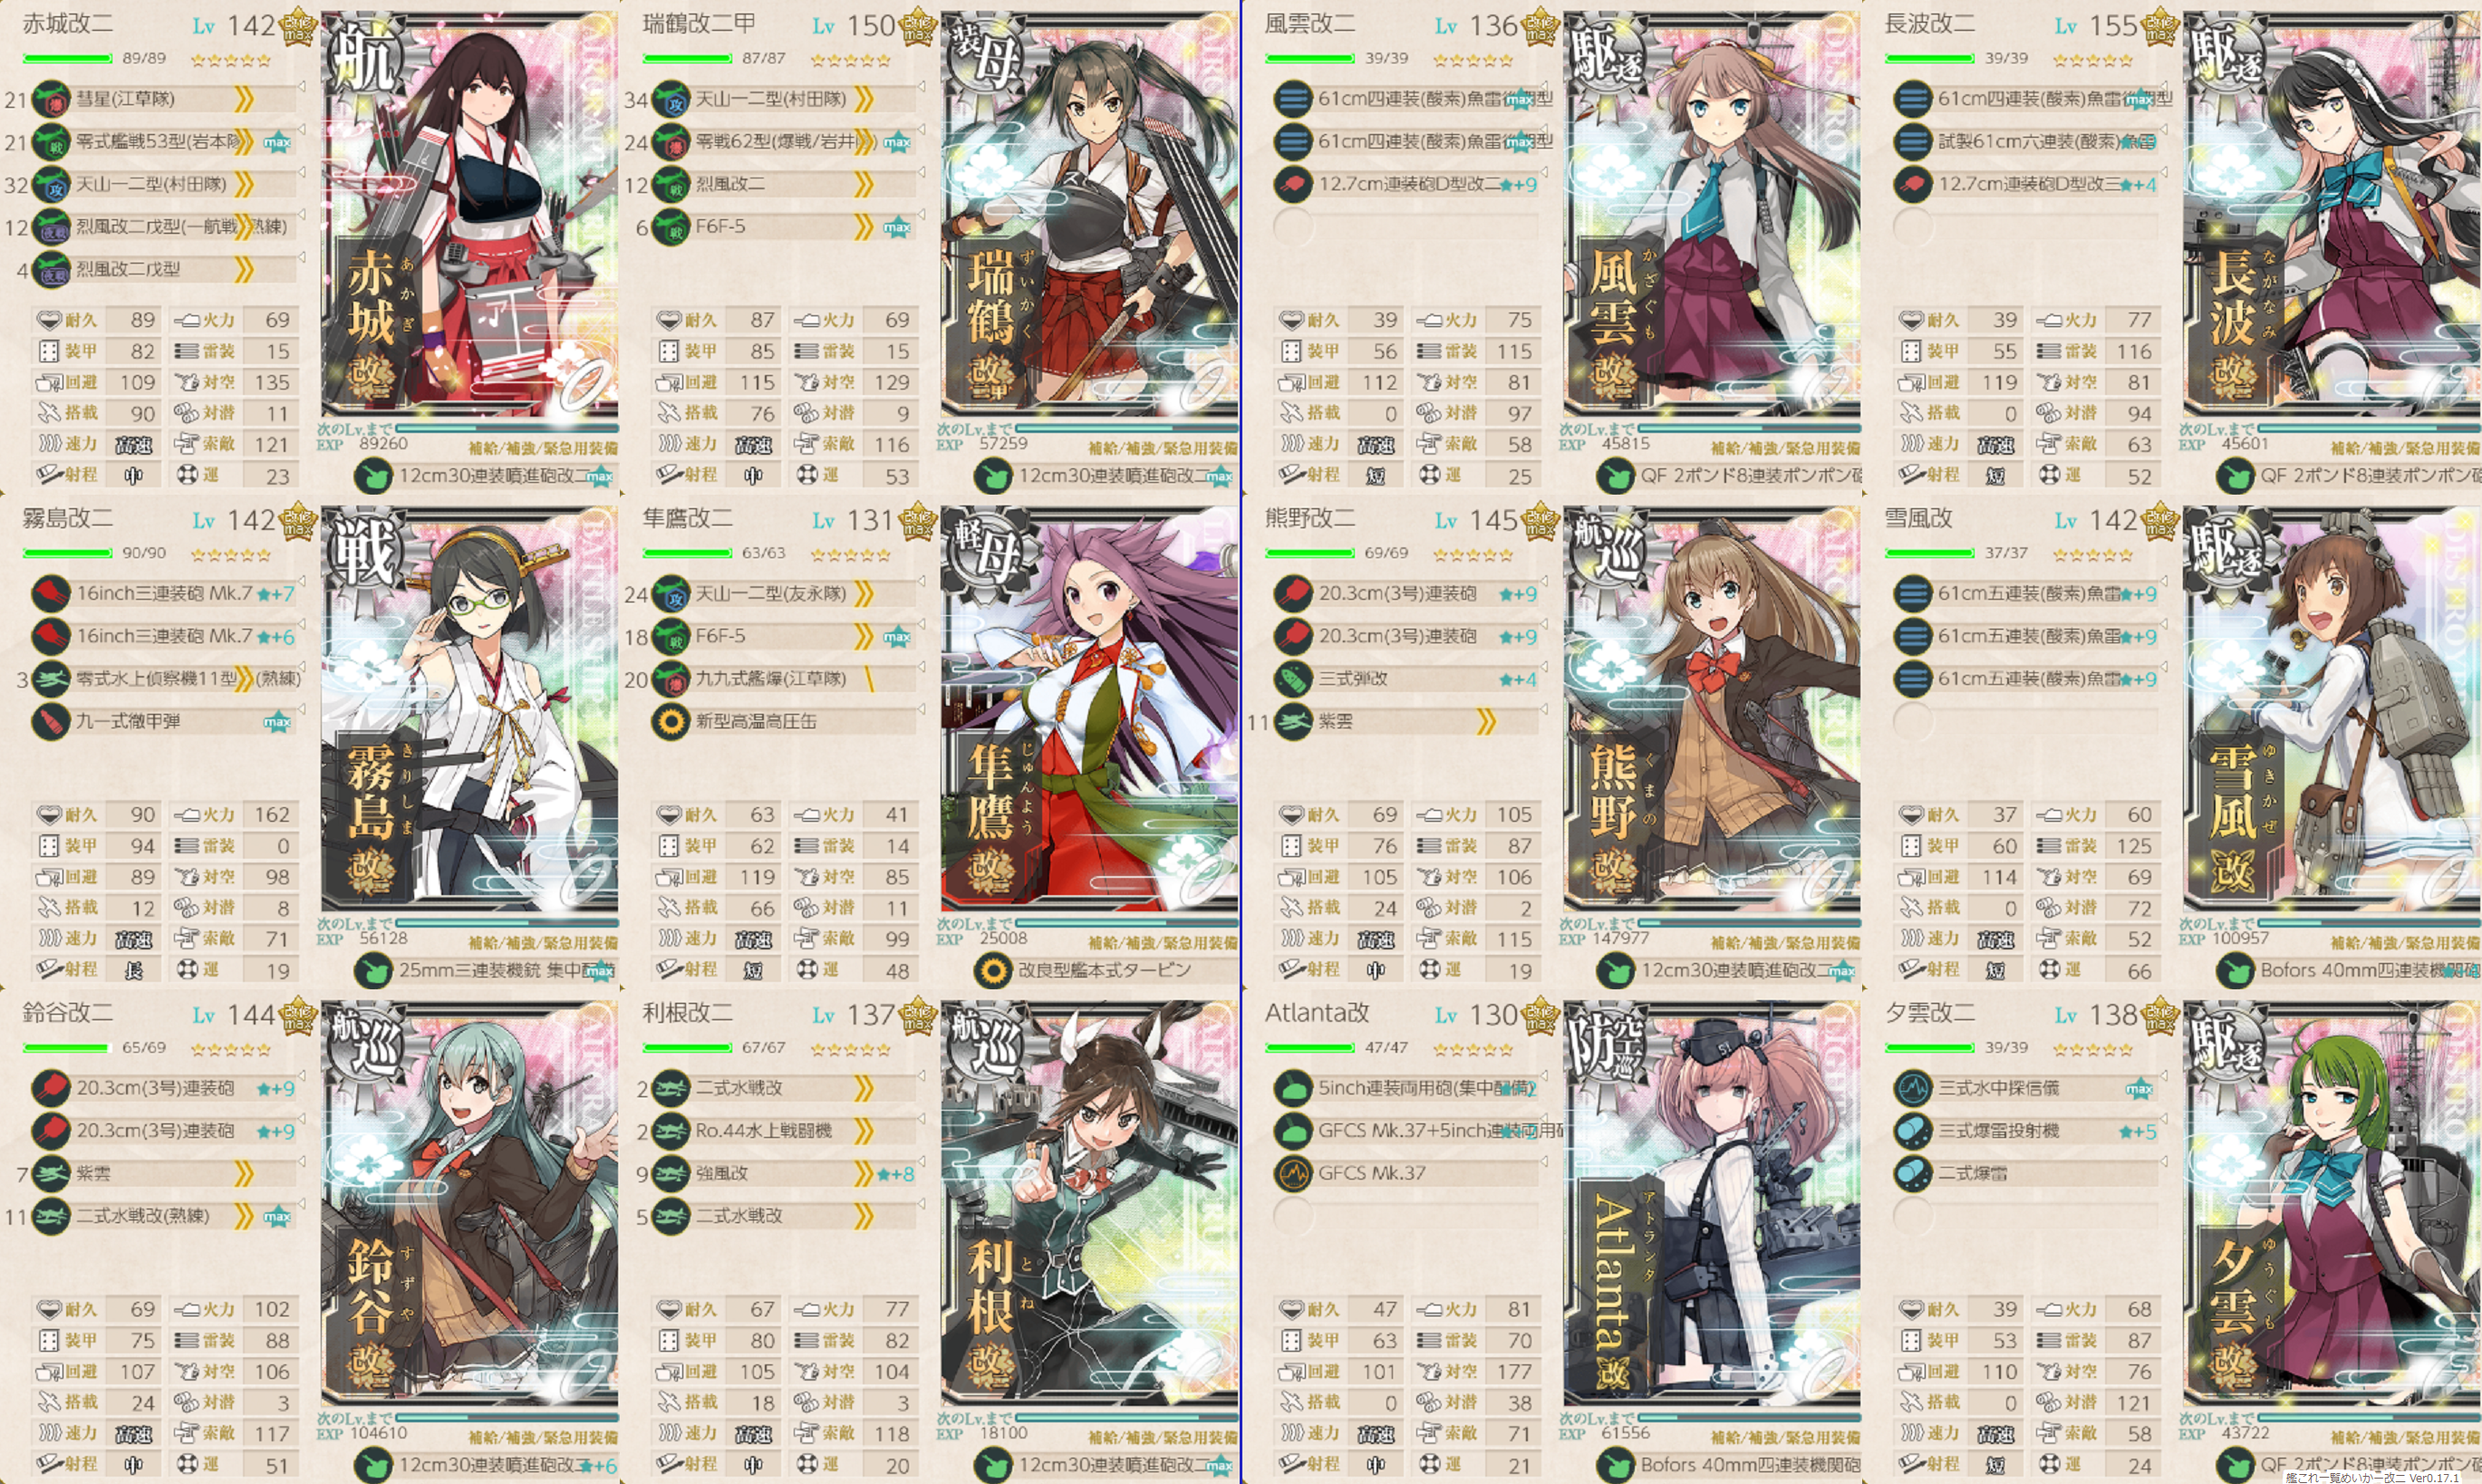
Task: Click the 鈴谷改二 65/69 HP bar
Action: click(x=66, y=1048)
